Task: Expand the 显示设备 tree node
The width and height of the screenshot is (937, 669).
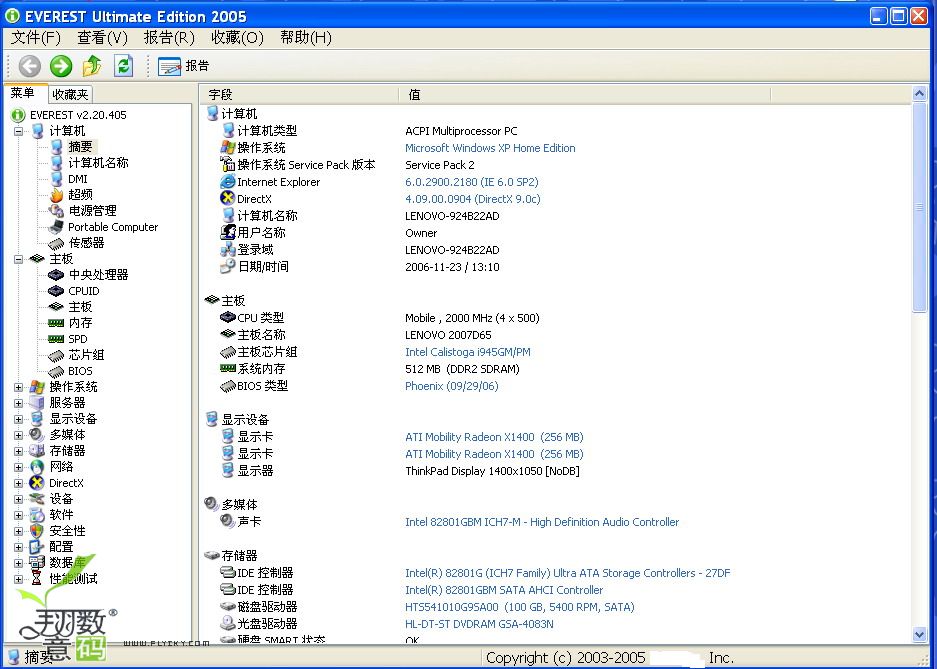Action: (19, 419)
